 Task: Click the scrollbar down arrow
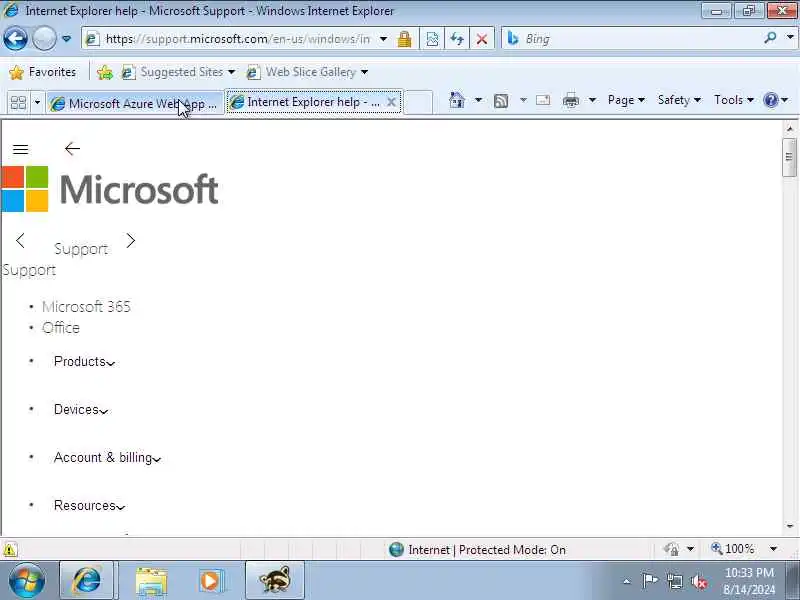click(789, 526)
